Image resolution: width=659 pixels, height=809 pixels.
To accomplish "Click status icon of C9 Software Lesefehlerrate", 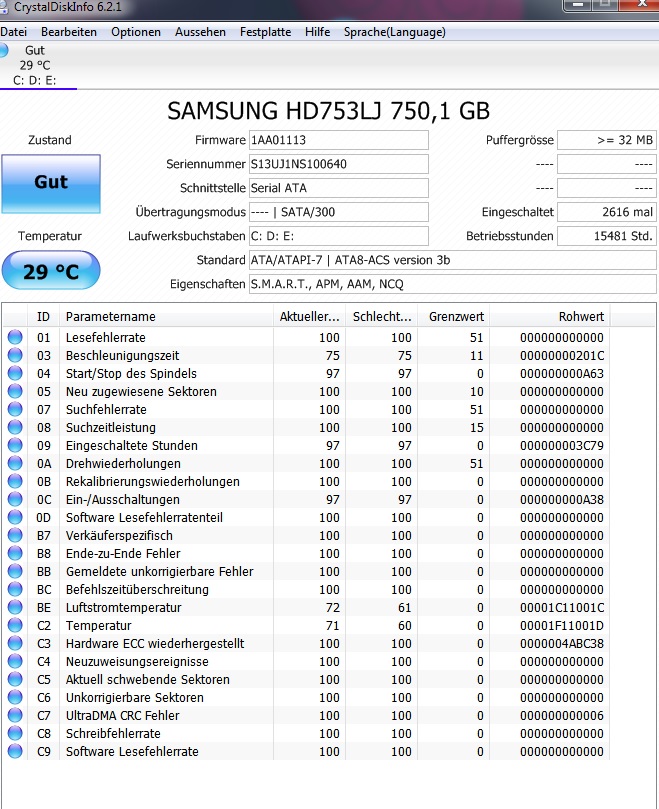I will [15, 752].
